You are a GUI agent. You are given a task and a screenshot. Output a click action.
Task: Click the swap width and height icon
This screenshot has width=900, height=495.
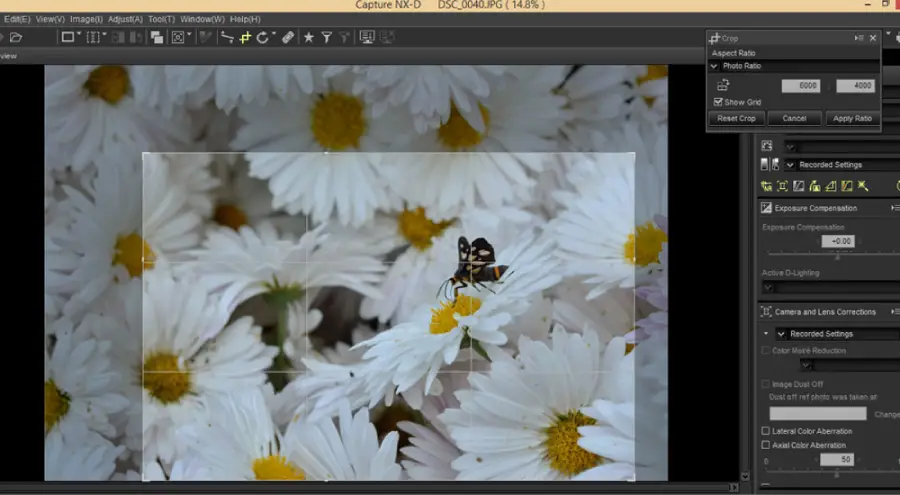[x=723, y=85]
